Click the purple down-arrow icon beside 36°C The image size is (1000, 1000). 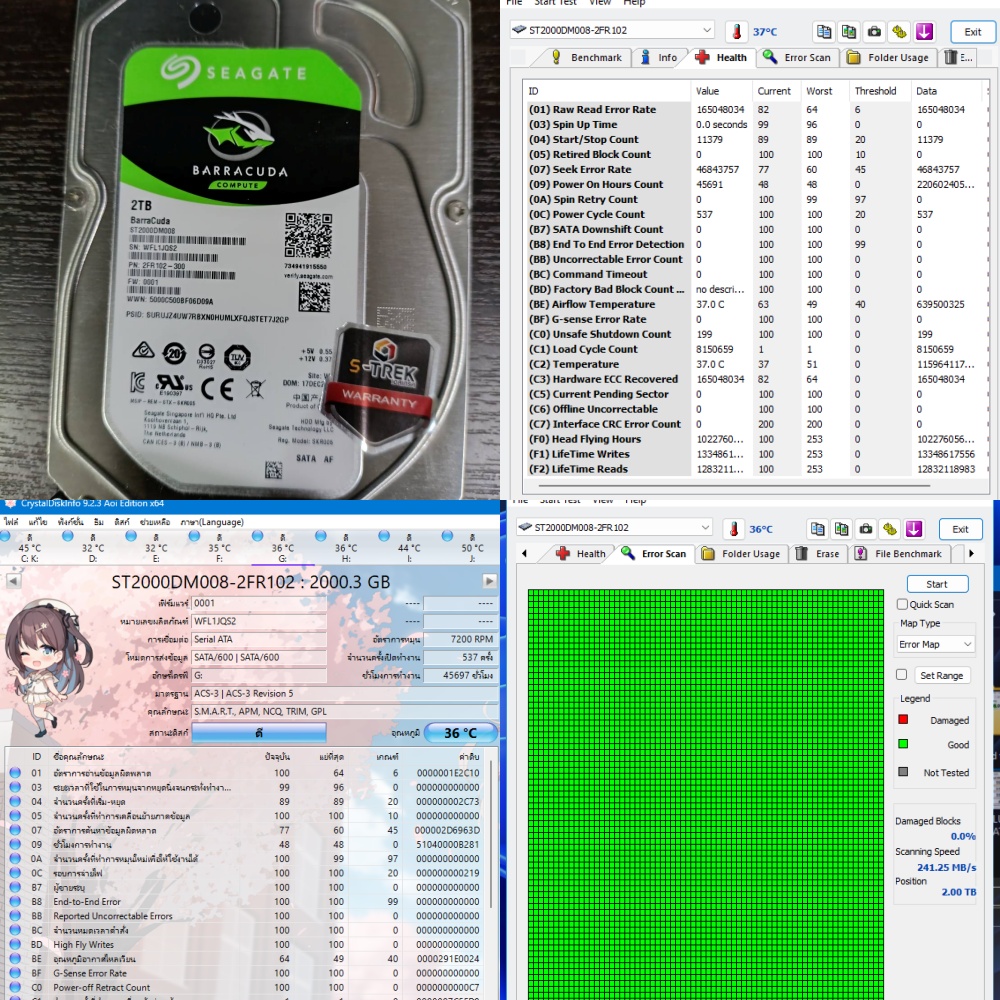coord(914,529)
